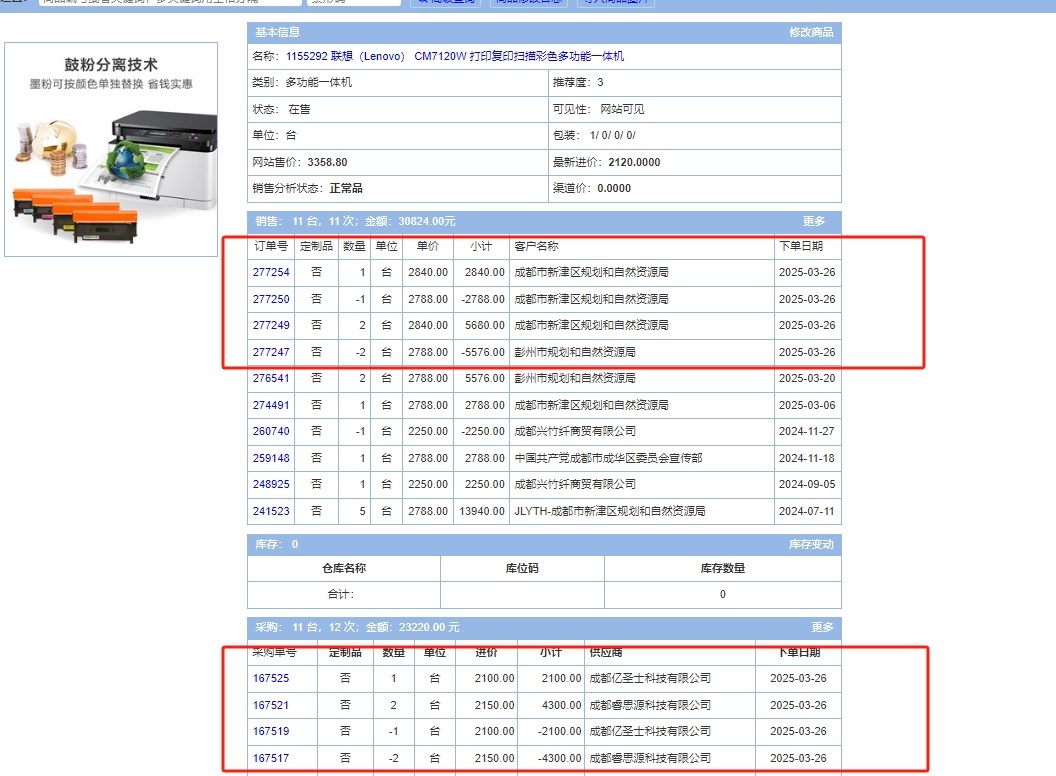Click 更多 in the 销售 section header

[x=814, y=221]
